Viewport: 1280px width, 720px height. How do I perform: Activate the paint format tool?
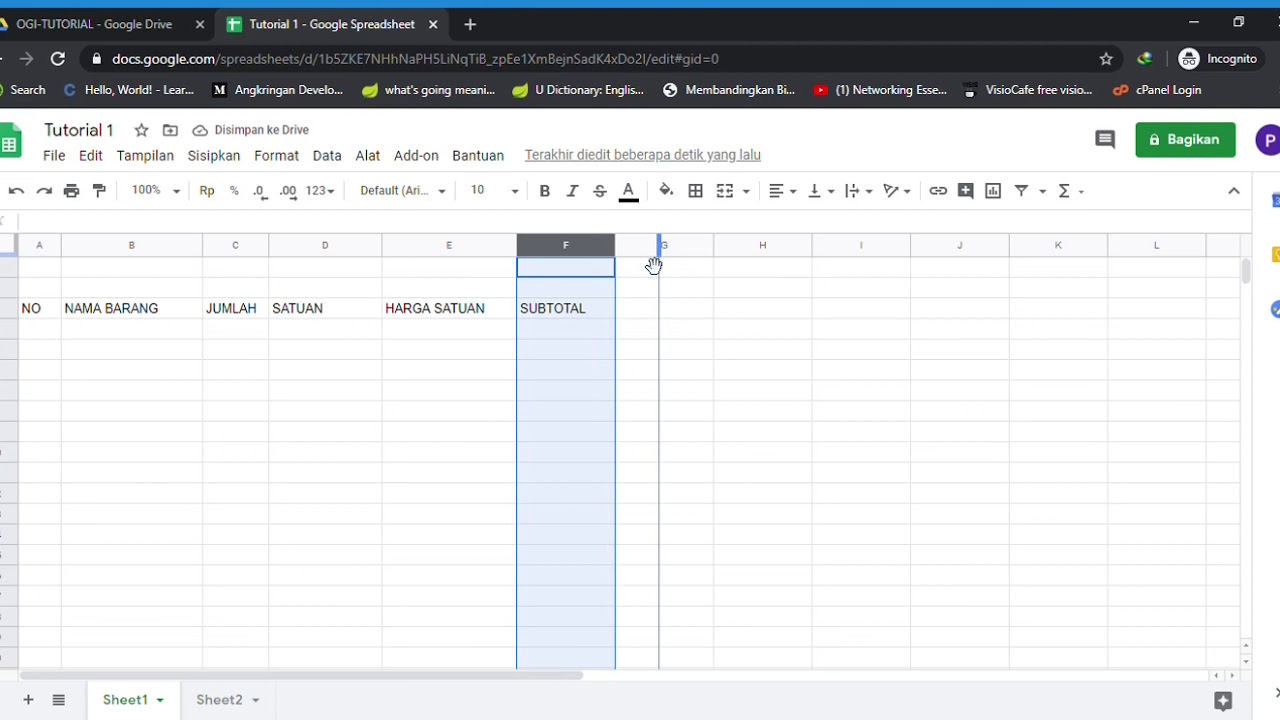tap(99, 191)
